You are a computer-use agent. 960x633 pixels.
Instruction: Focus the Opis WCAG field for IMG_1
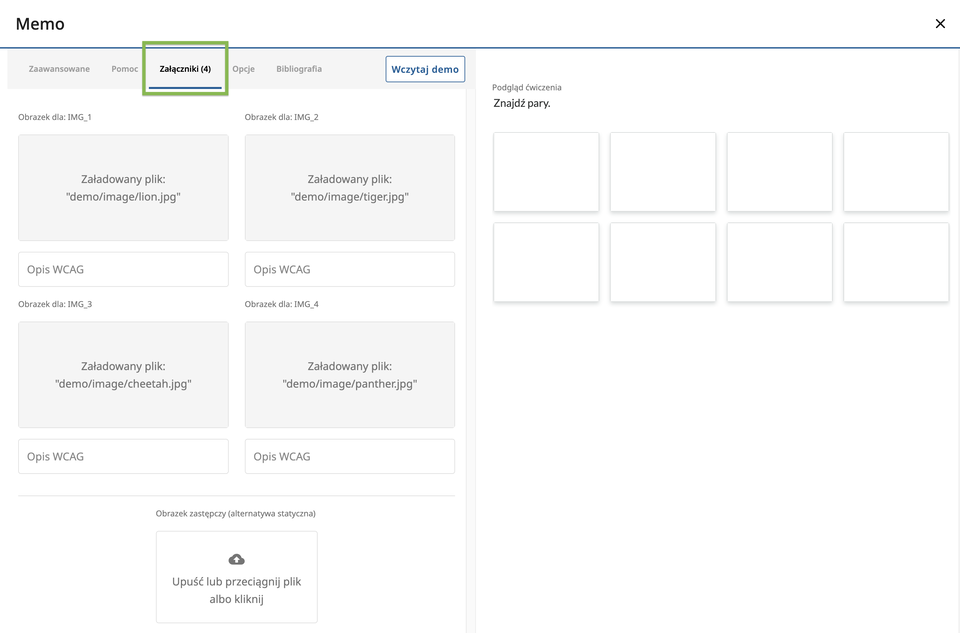point(123,270)
